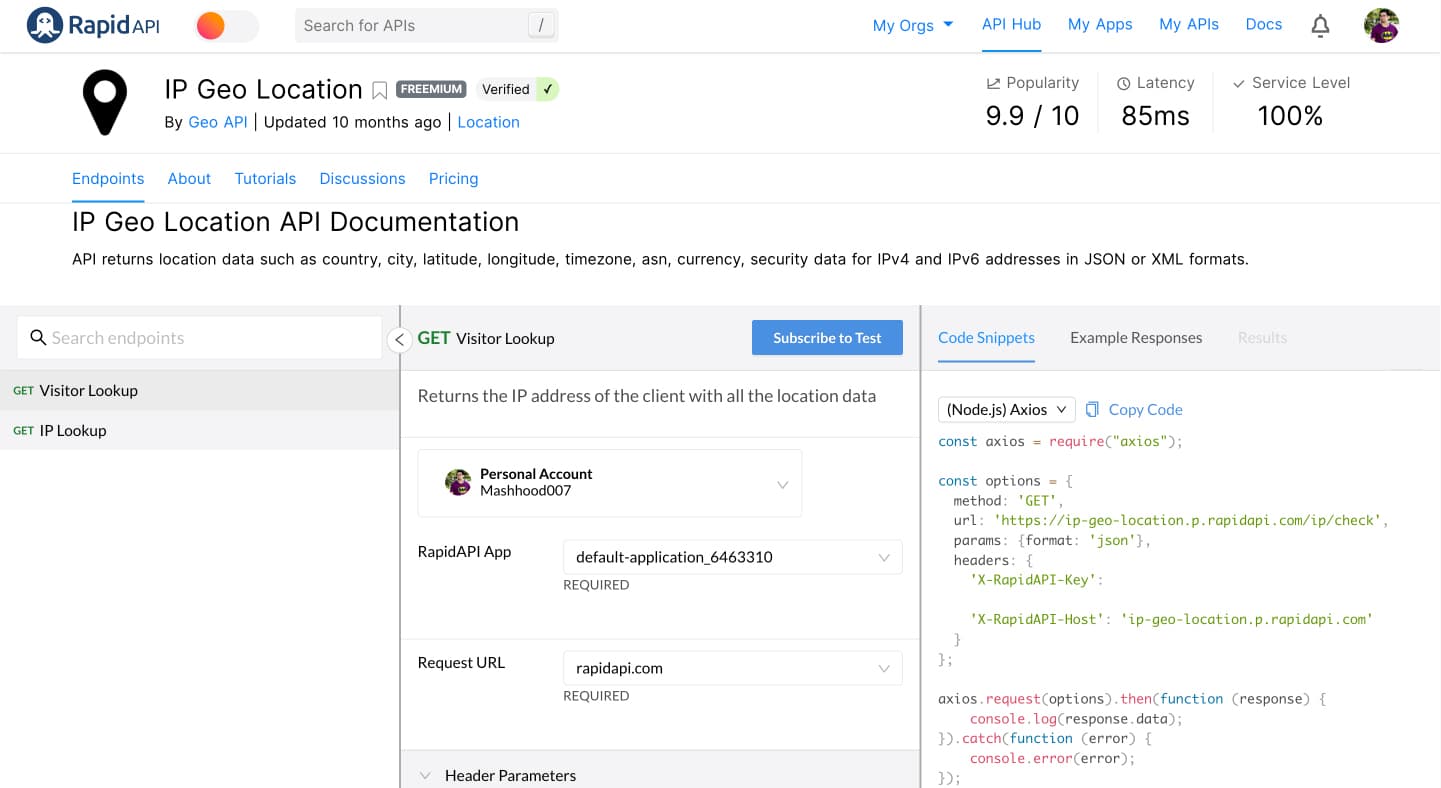Click Subscribe to Test button

pos(827,338)
